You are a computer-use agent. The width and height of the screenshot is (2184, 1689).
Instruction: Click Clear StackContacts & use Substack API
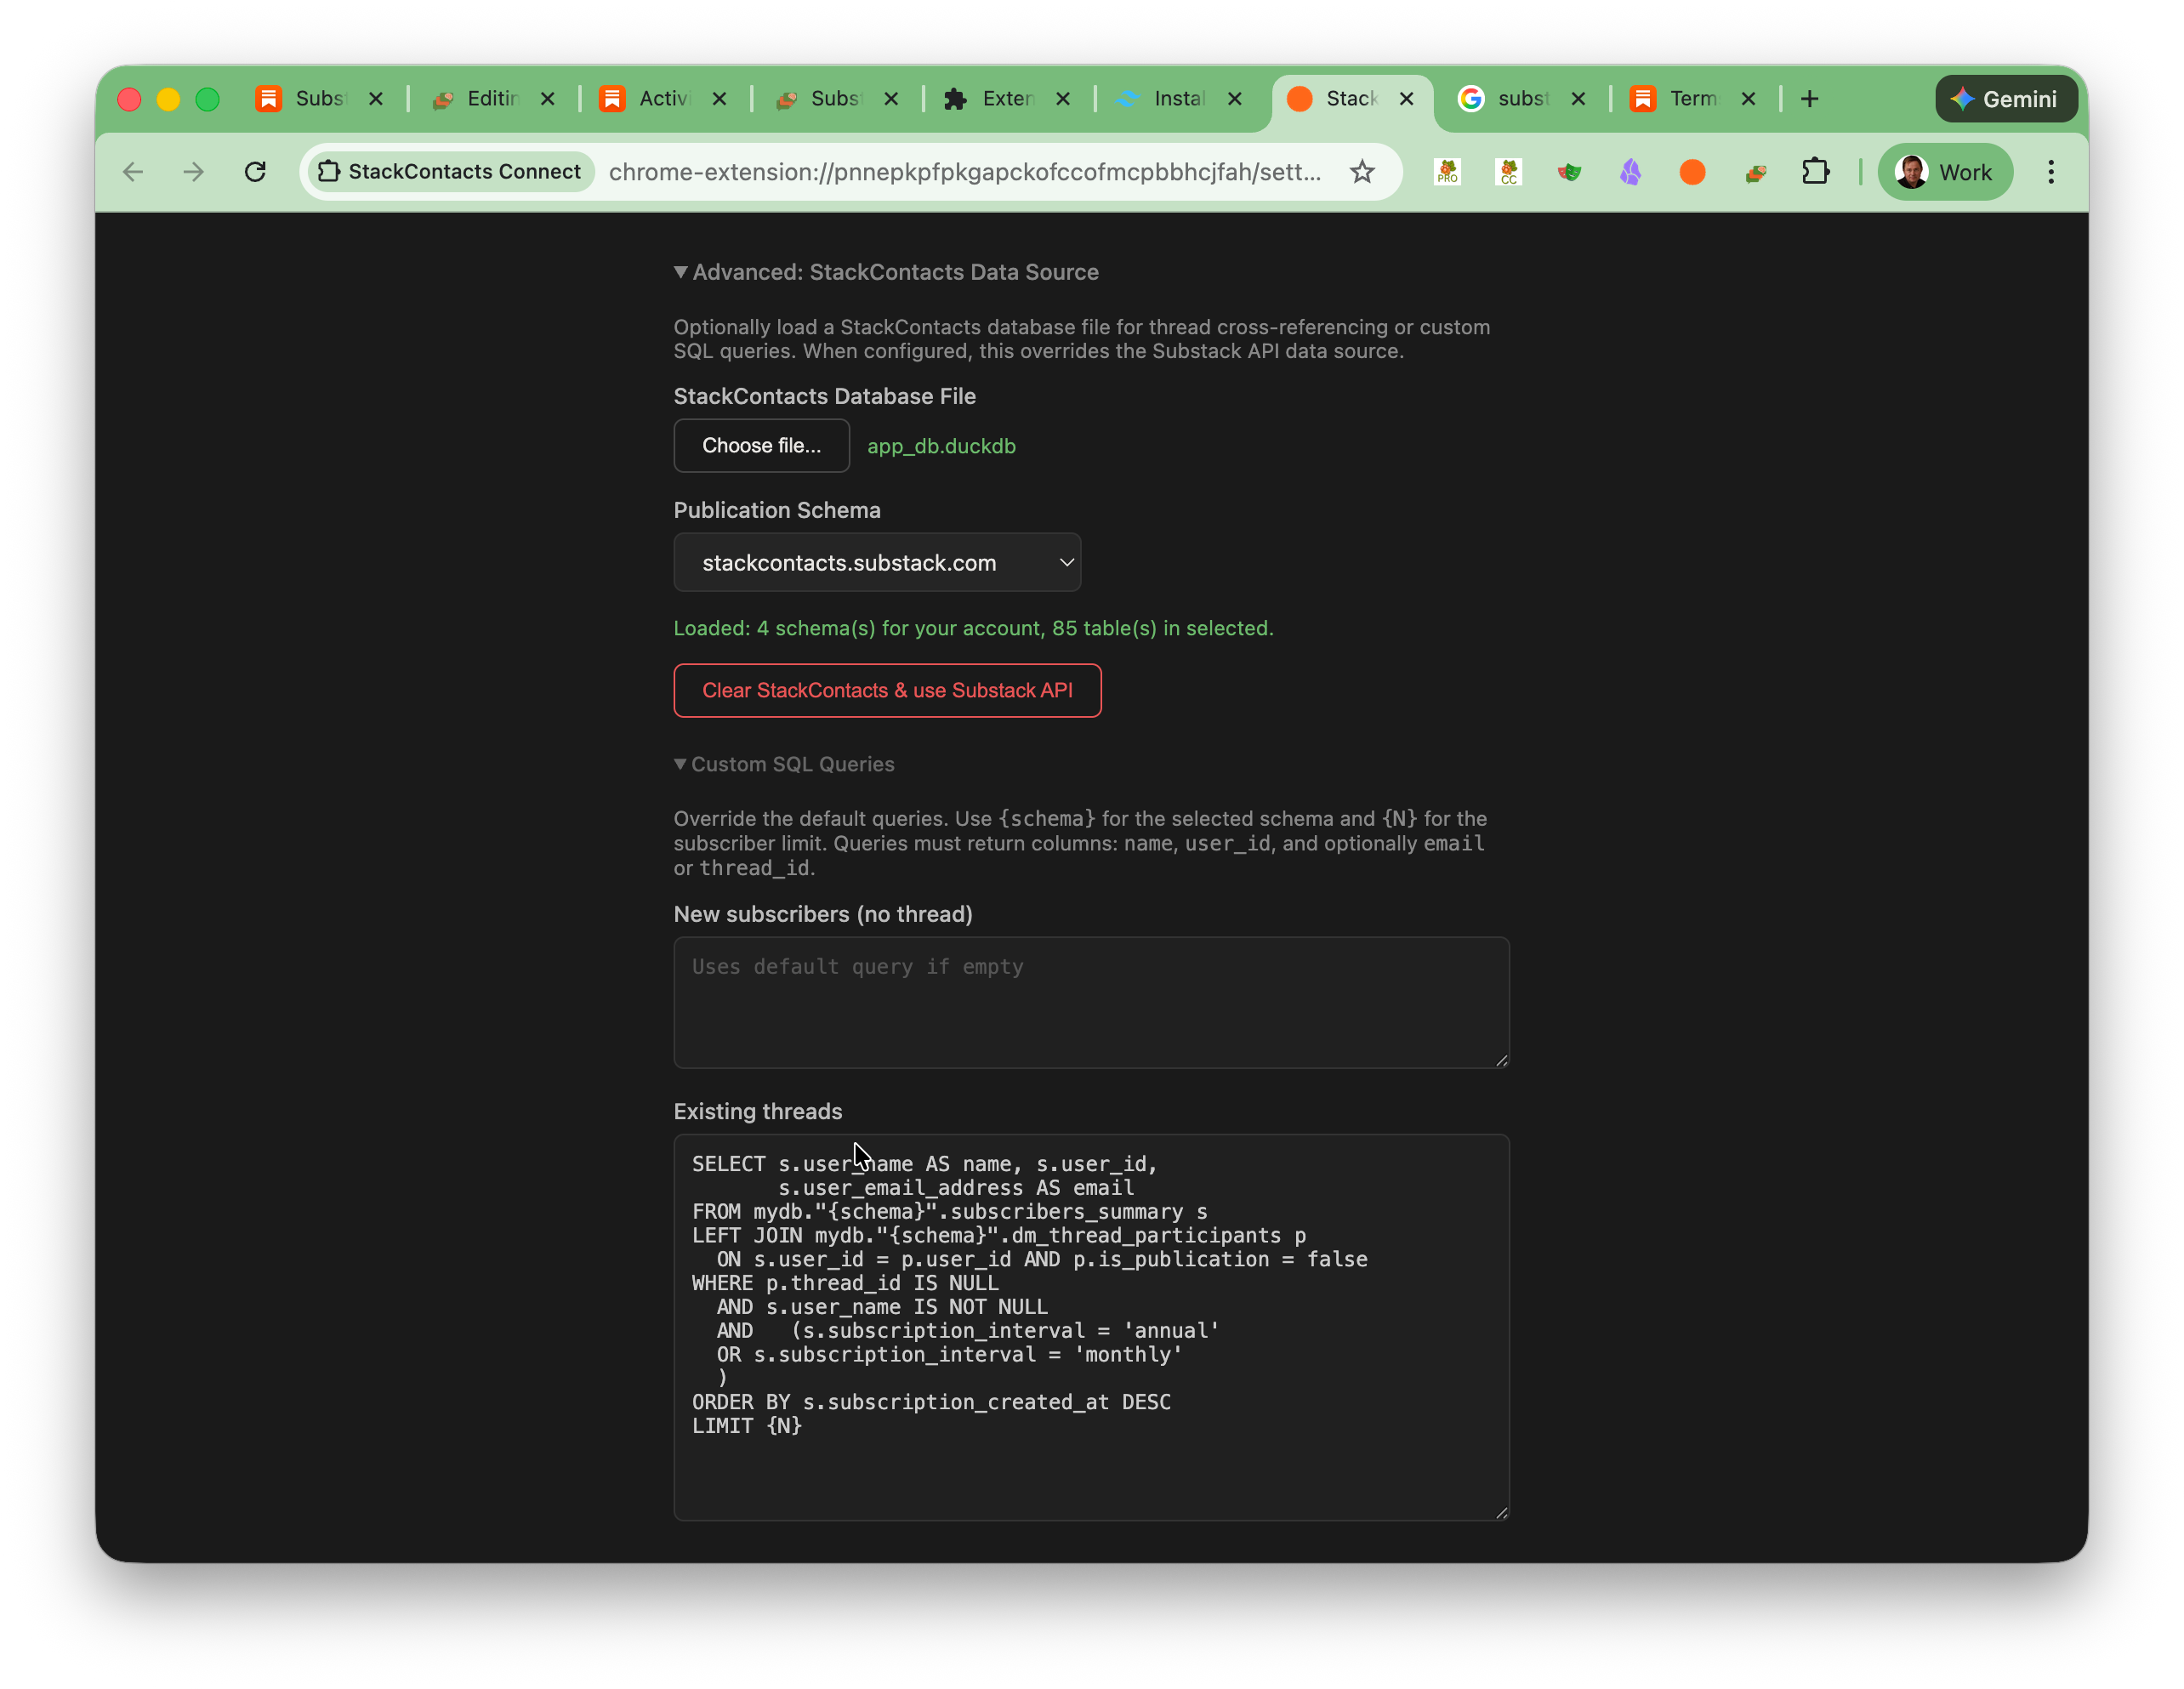pos(887,691)
